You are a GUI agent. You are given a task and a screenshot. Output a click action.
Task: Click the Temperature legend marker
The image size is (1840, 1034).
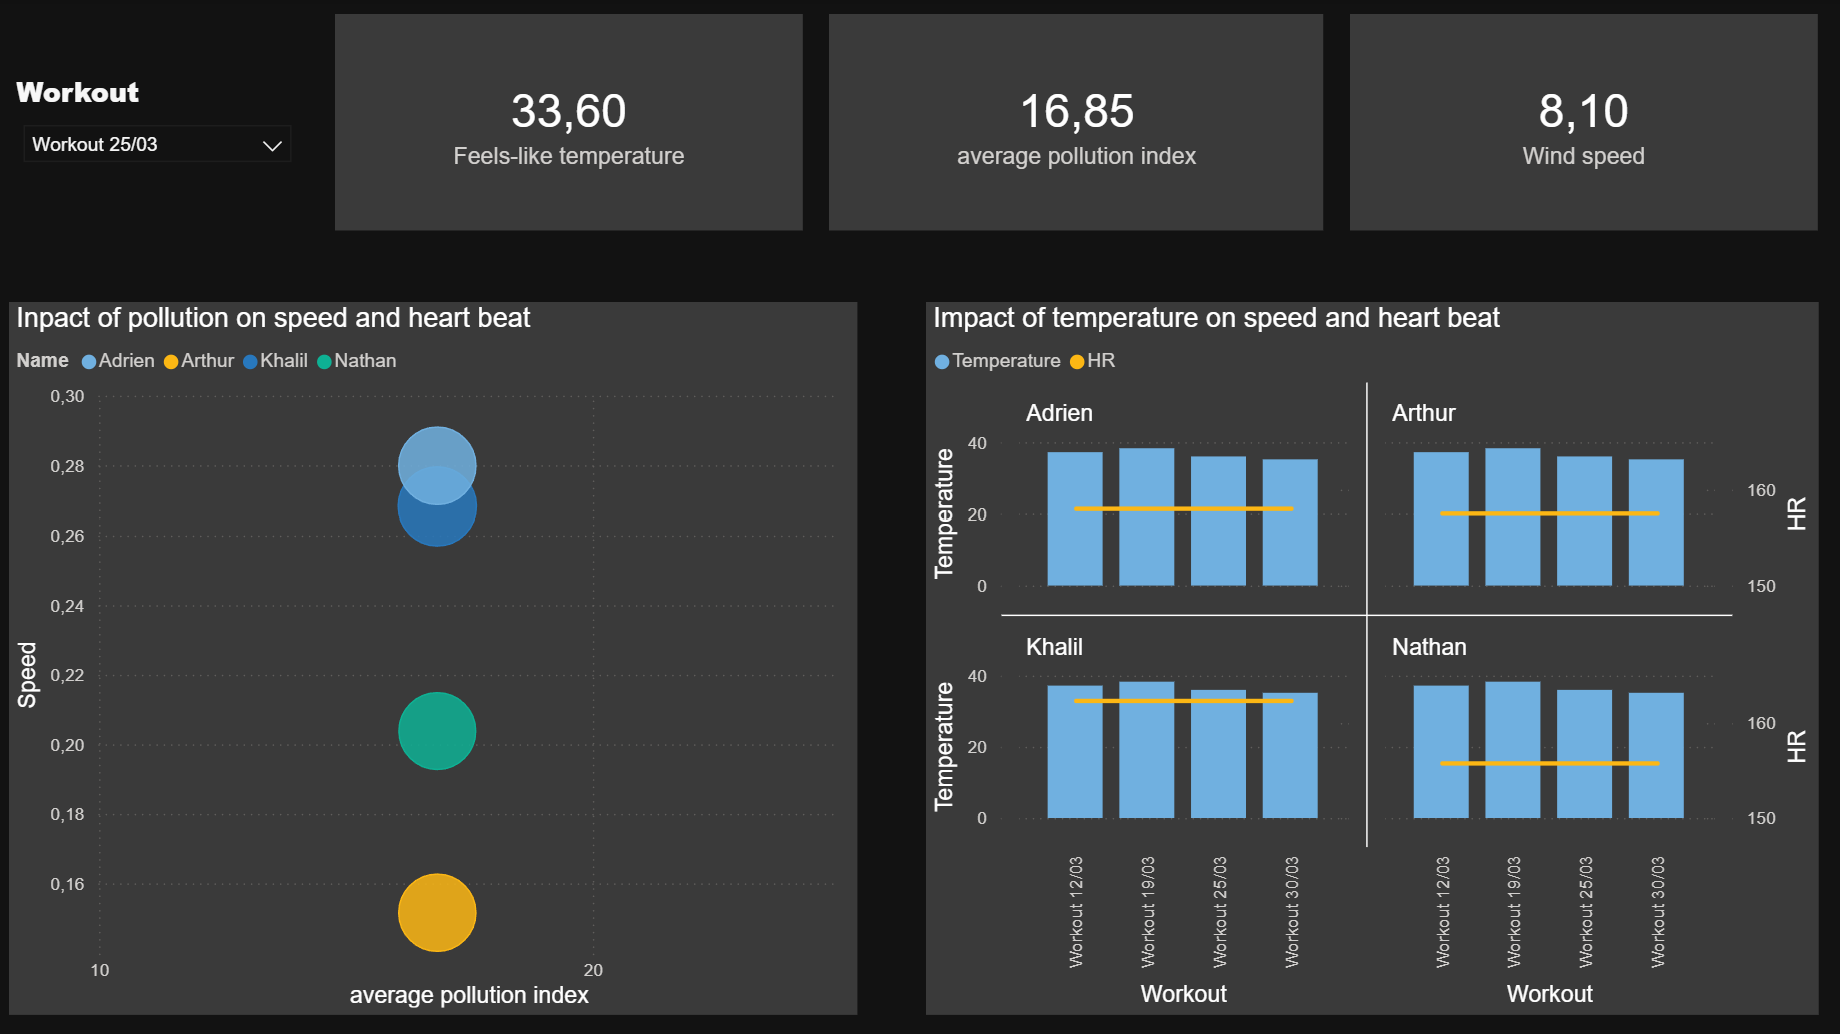(x=940, y=361)
